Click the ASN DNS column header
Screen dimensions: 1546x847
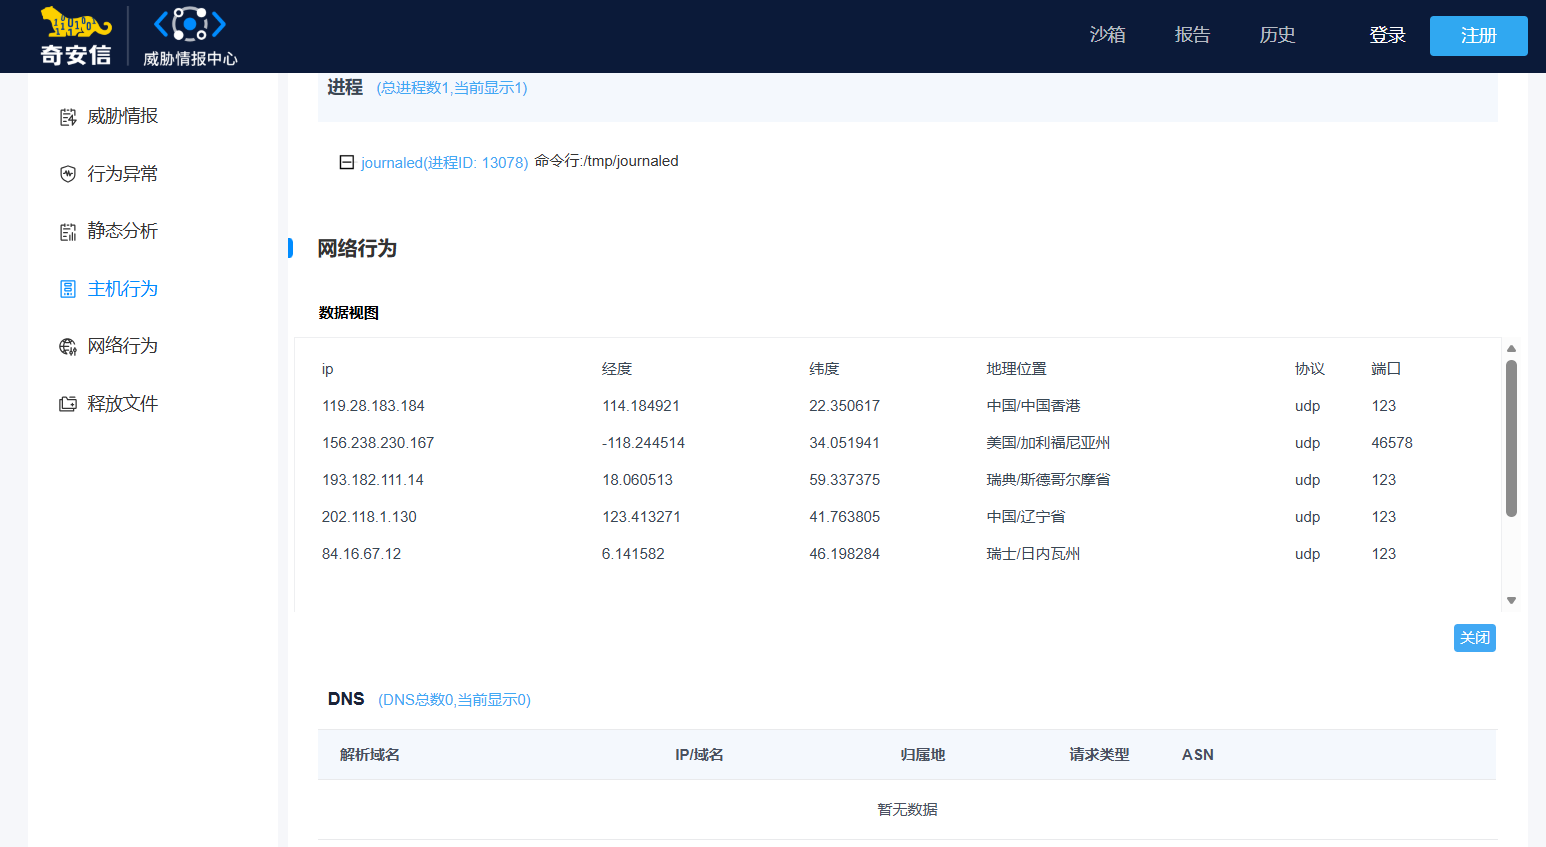point(1198,755)
